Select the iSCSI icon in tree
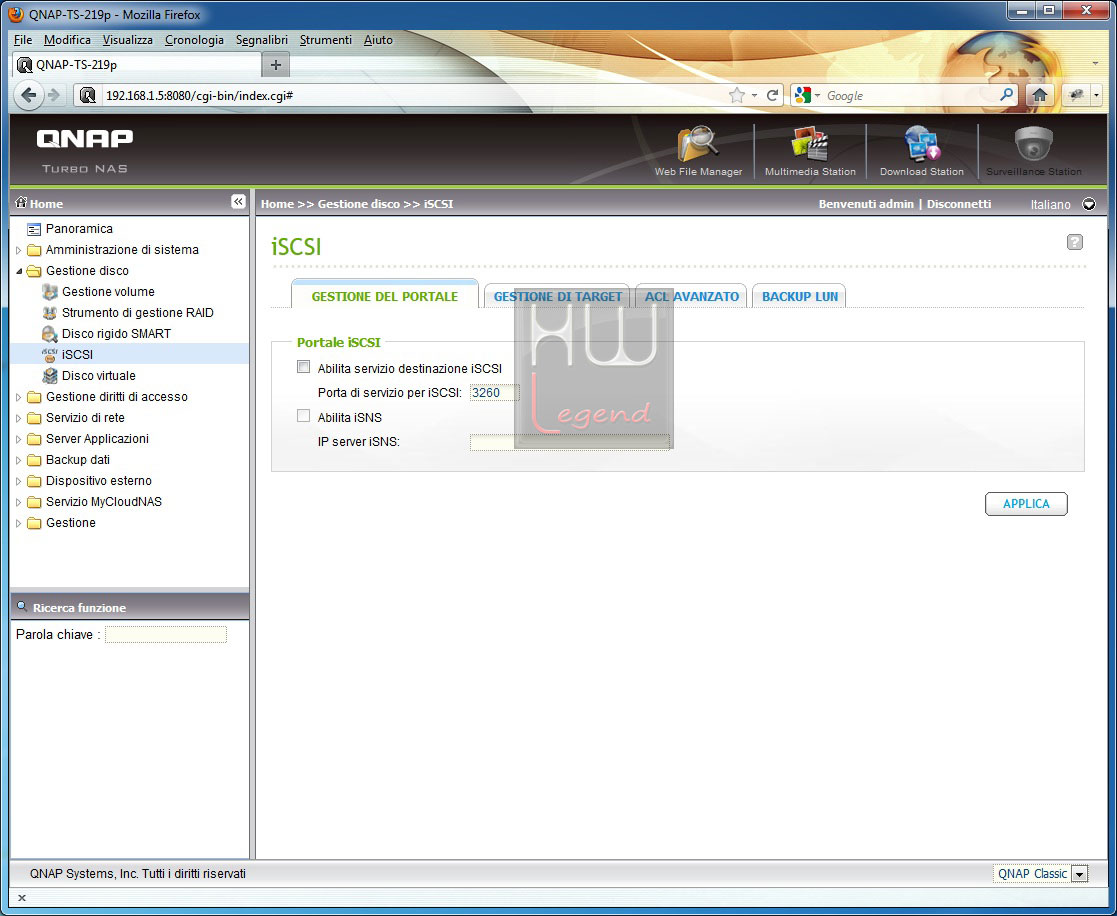 click(x=50, y=355)
